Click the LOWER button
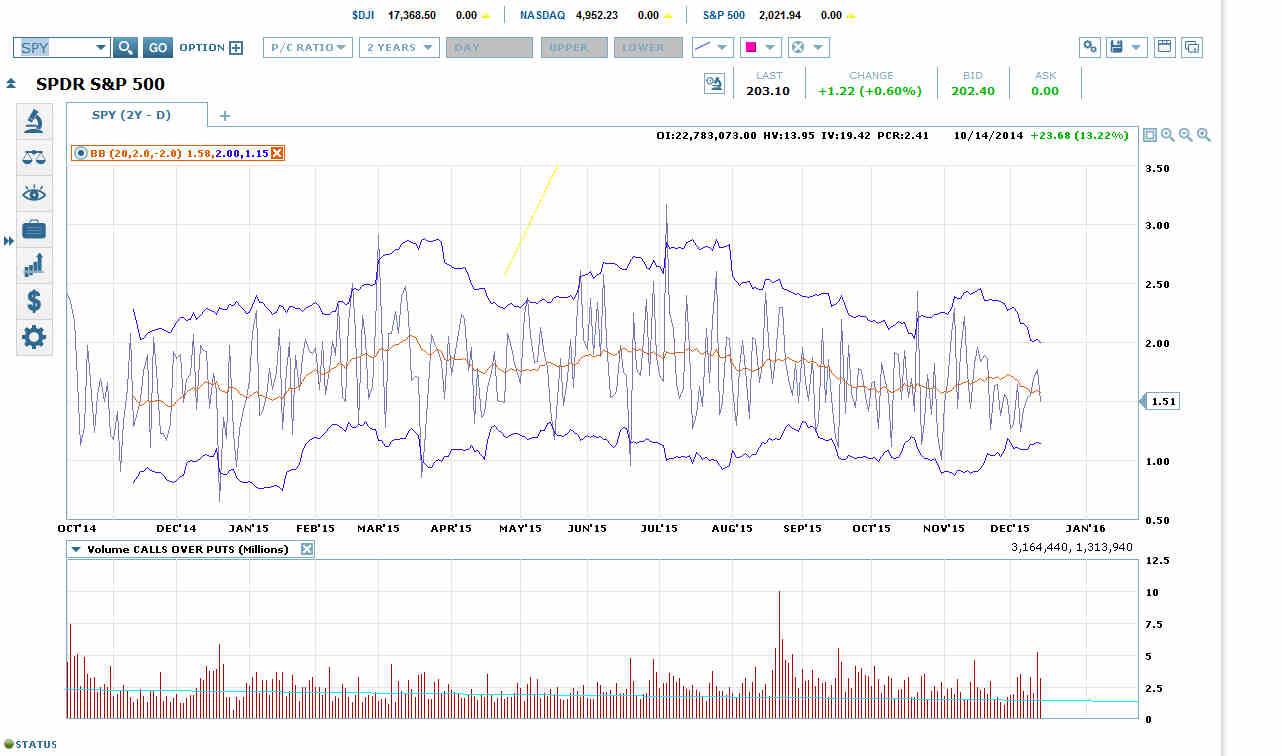 (x=650, y=47)
